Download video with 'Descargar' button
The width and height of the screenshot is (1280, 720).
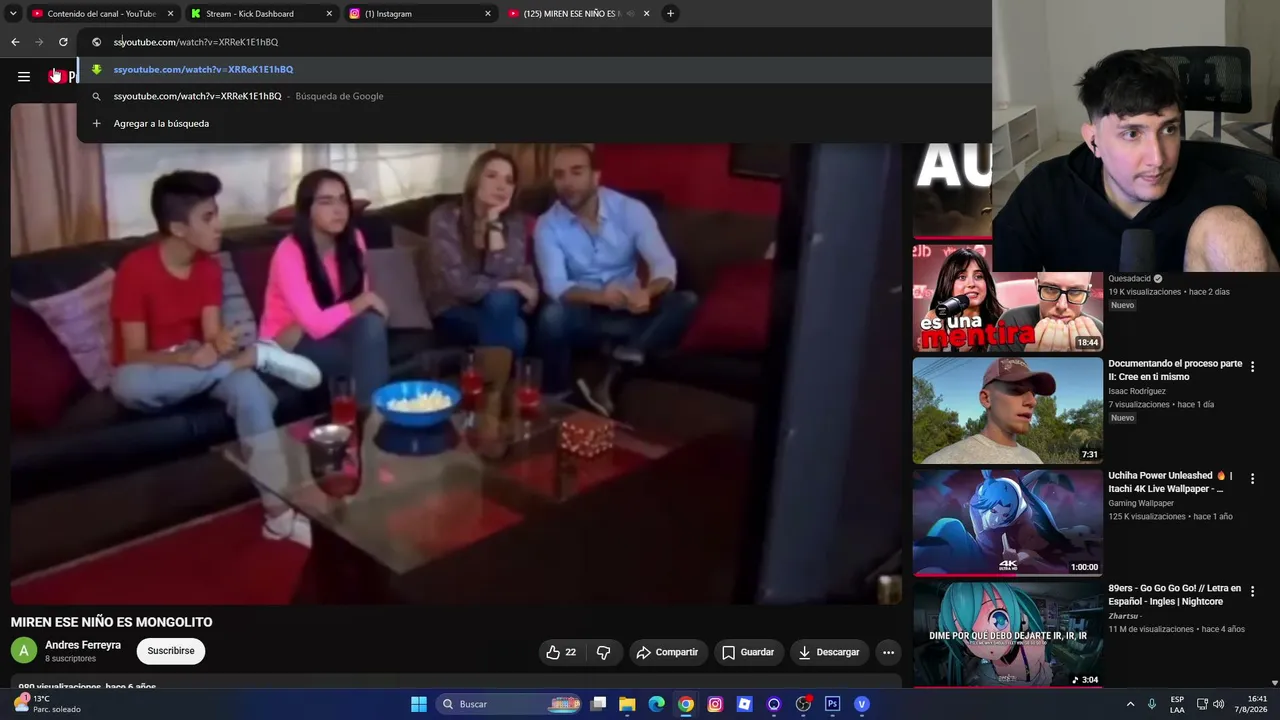(829, 652)
